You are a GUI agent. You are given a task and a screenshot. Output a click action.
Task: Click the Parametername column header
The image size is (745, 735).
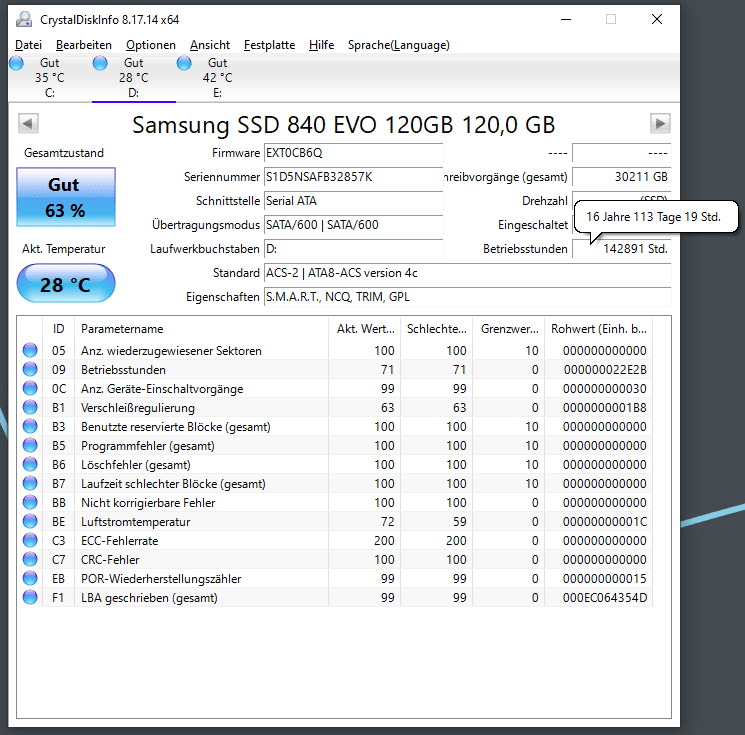click(x=201, y=329)
